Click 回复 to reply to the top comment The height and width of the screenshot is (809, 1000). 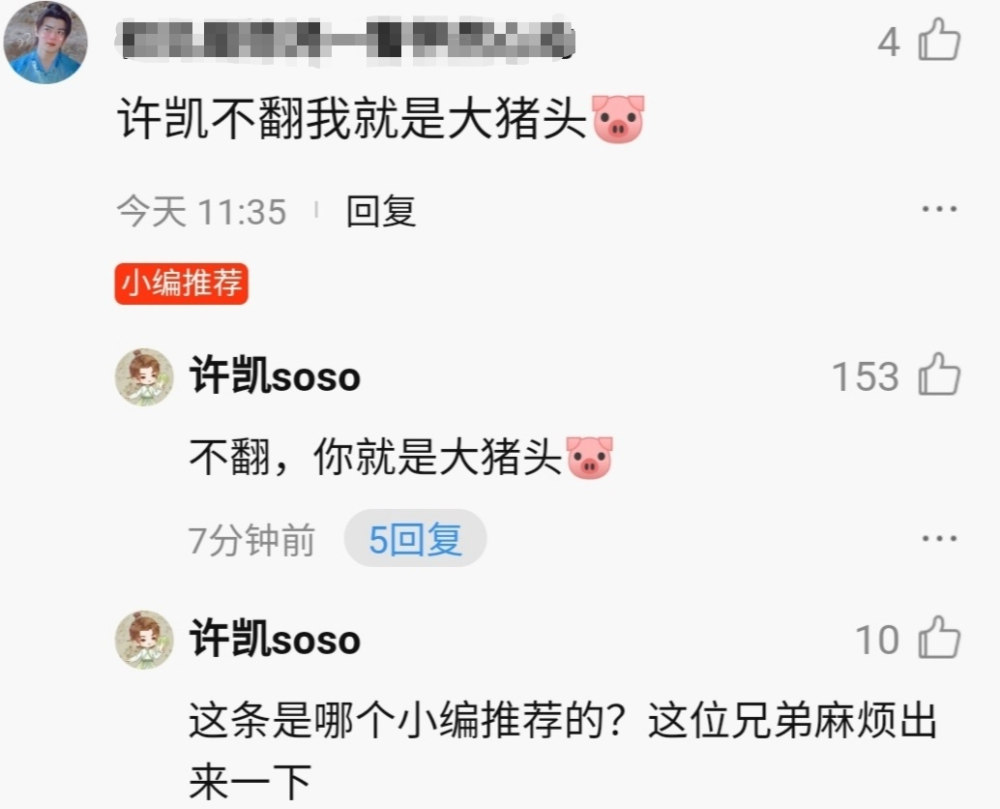tap(381, 211)
